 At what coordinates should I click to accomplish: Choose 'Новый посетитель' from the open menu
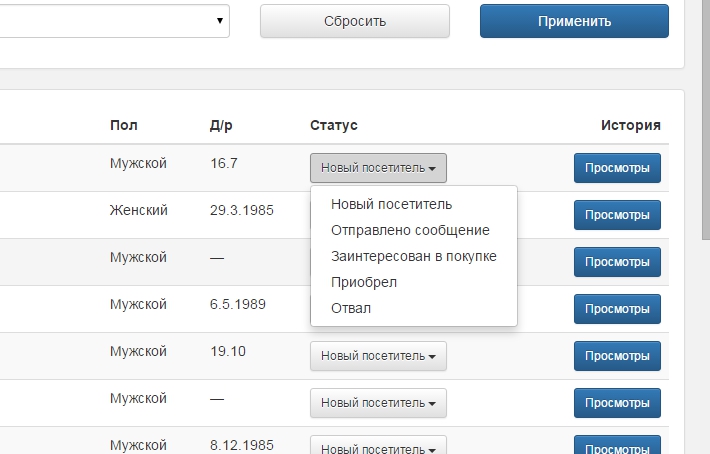(x=391, y=204)
